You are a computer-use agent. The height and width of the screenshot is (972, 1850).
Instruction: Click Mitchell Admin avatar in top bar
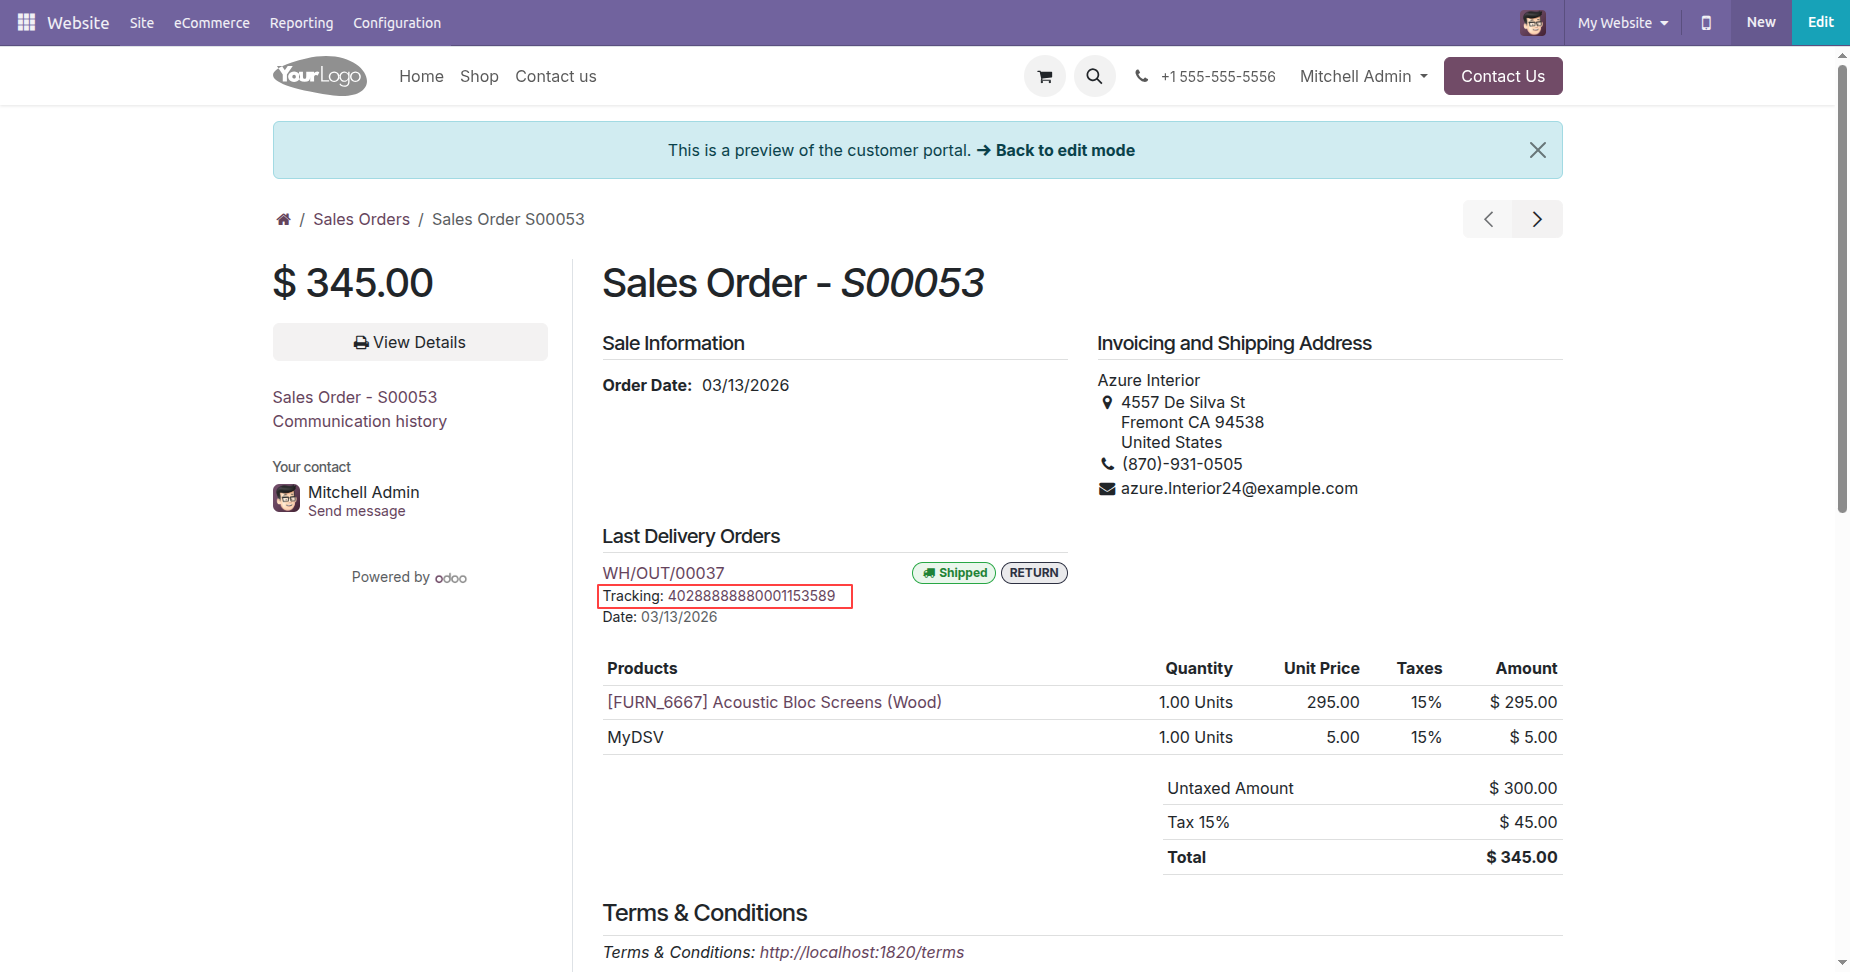tap(1532, 22)
